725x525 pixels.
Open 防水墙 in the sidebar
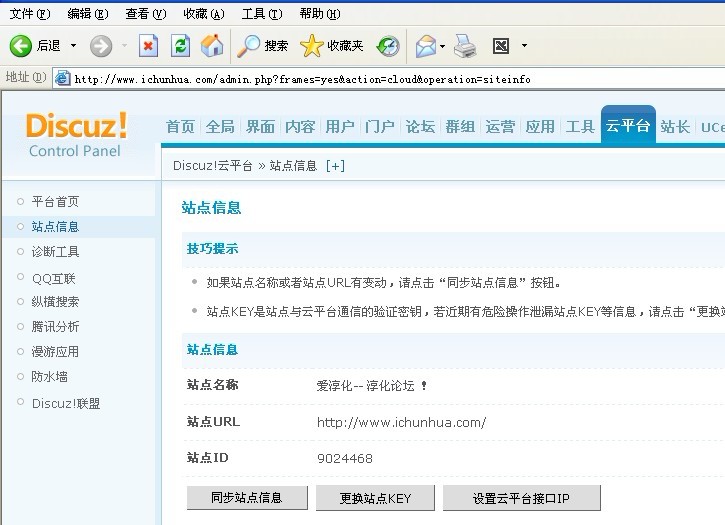coord(49,376)
